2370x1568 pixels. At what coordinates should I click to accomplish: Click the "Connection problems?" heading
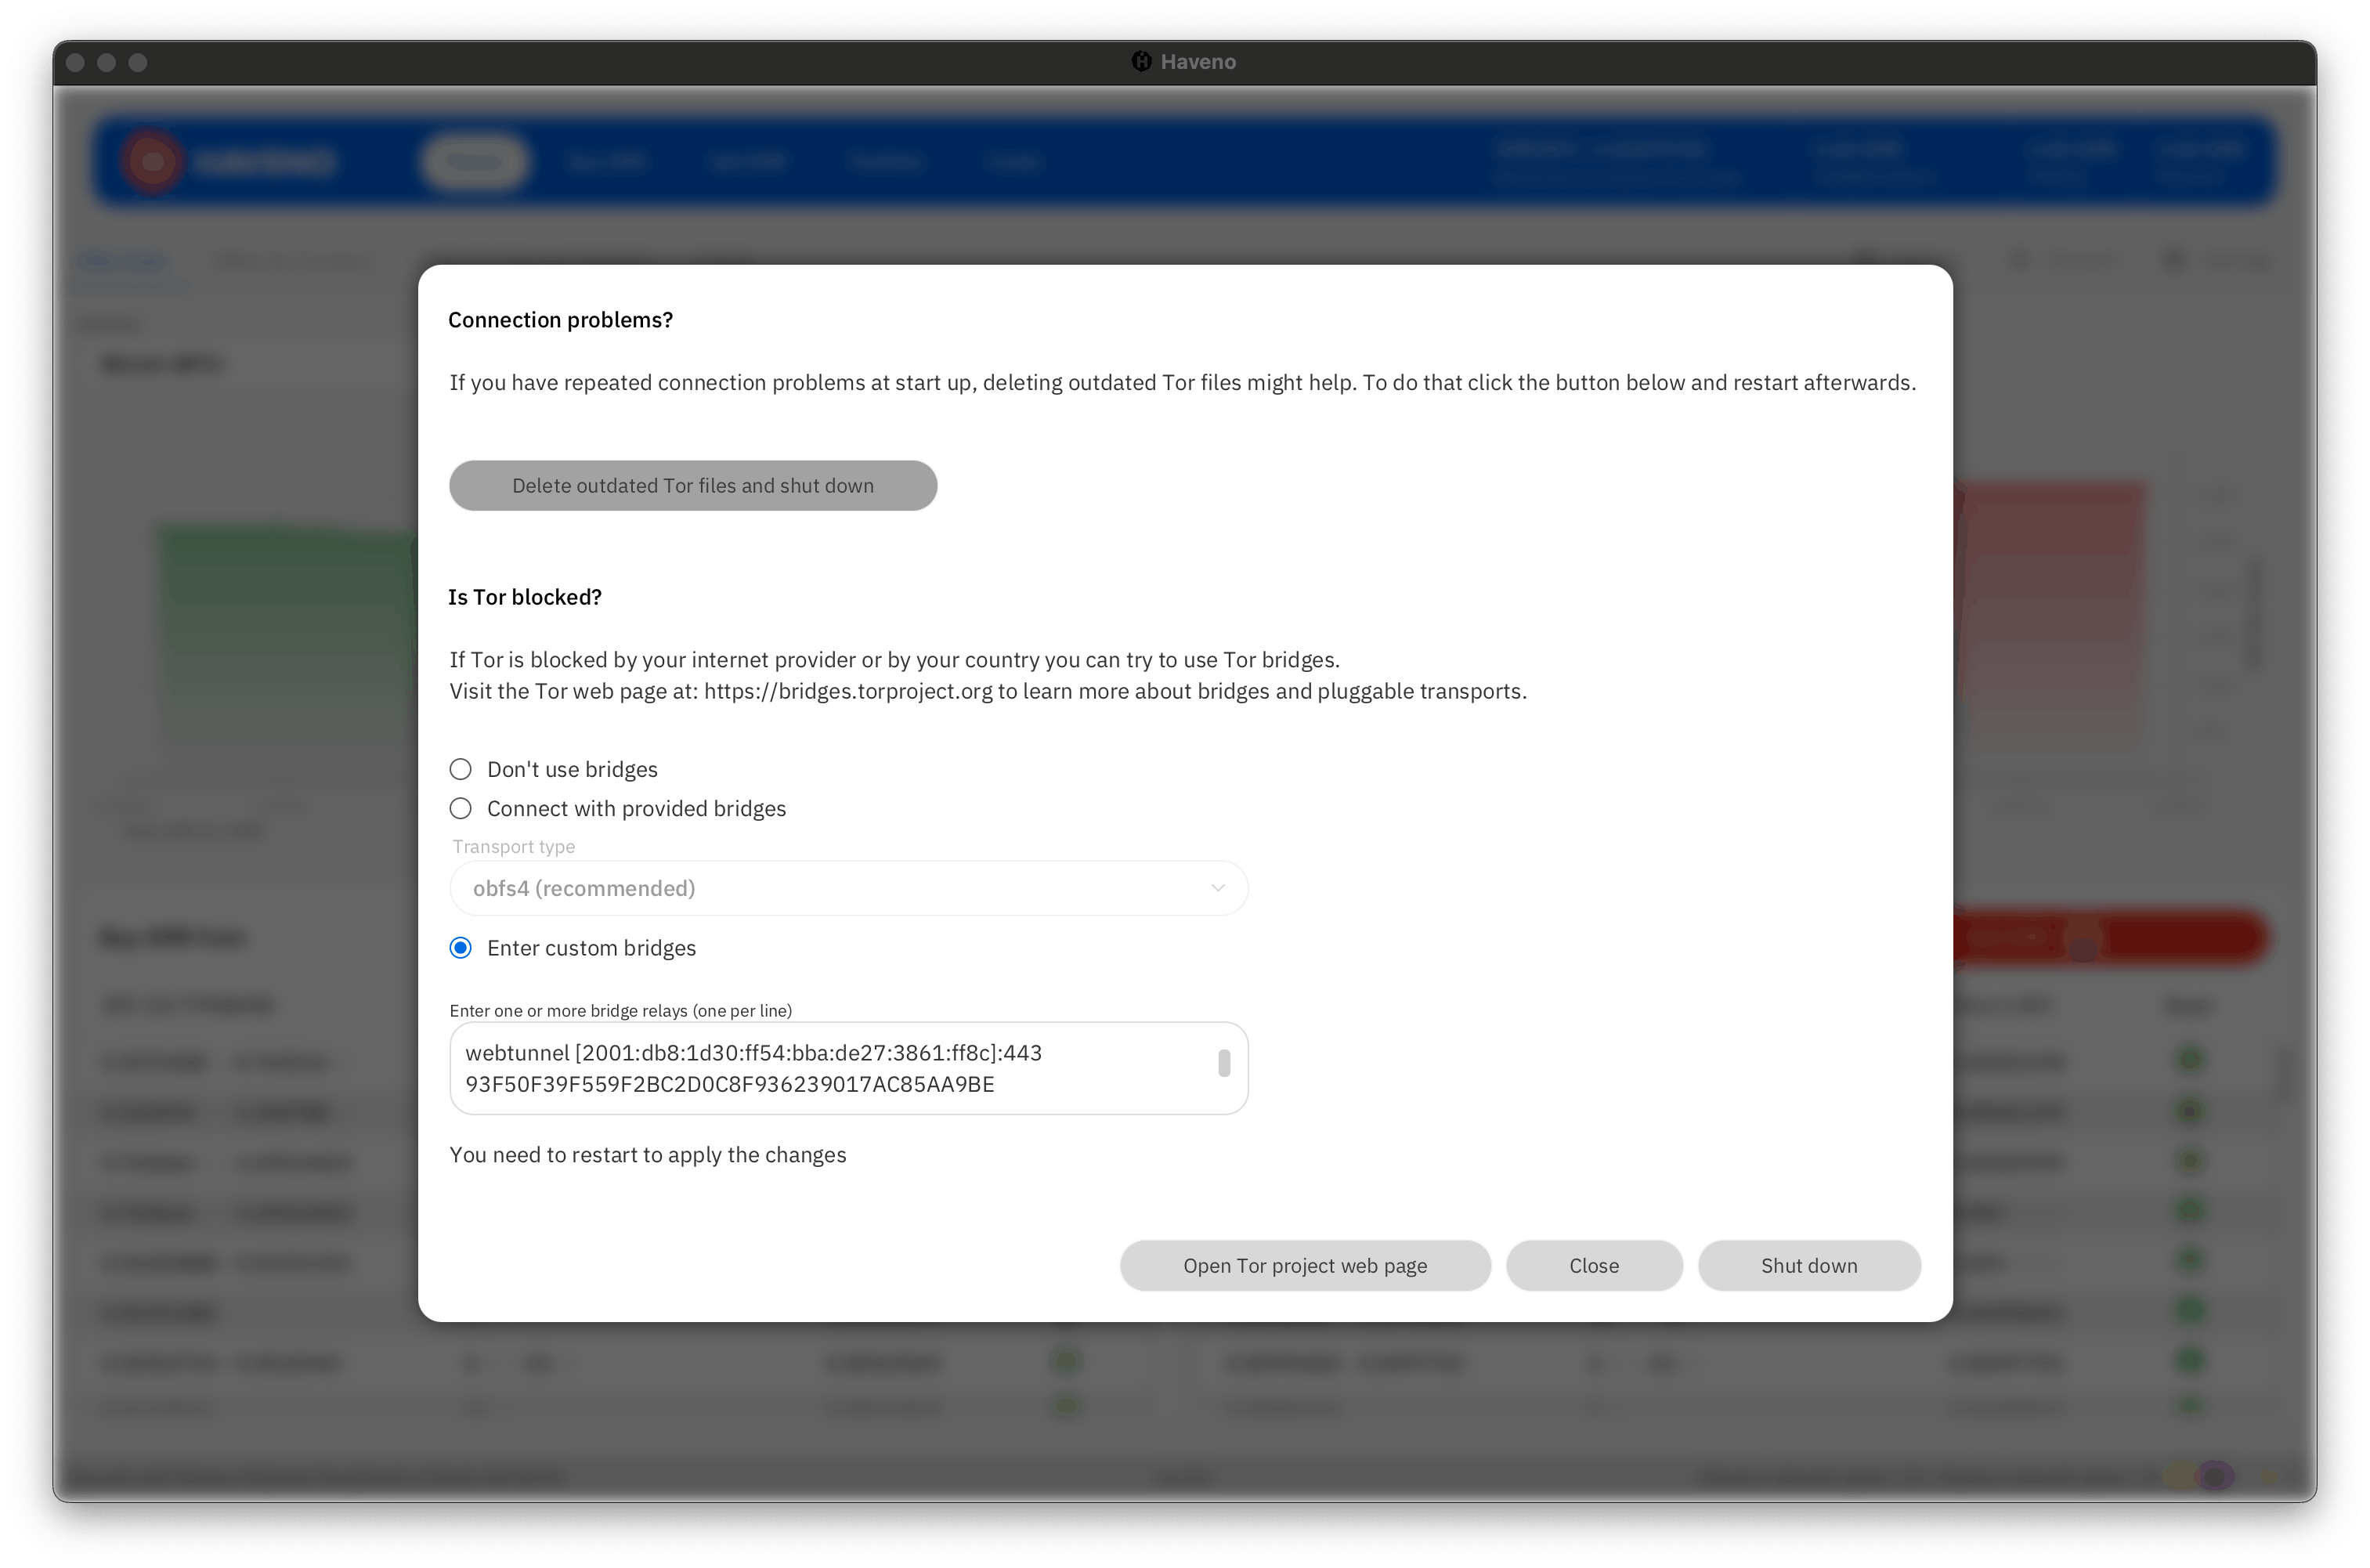[560, 320]
